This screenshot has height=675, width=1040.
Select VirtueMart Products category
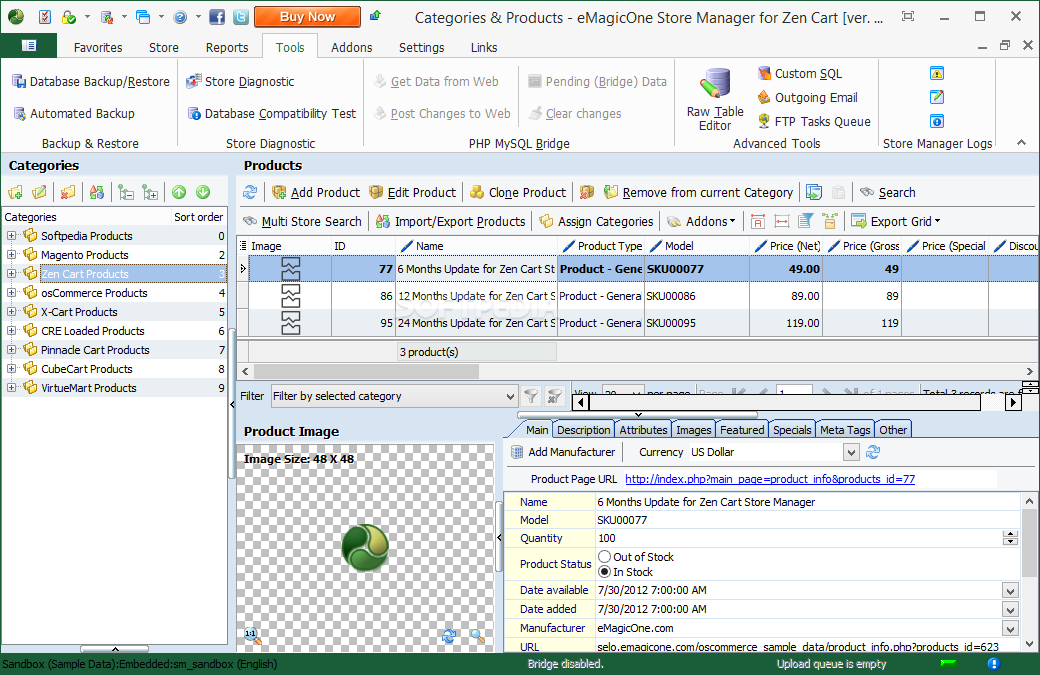[x=88, y=388]
